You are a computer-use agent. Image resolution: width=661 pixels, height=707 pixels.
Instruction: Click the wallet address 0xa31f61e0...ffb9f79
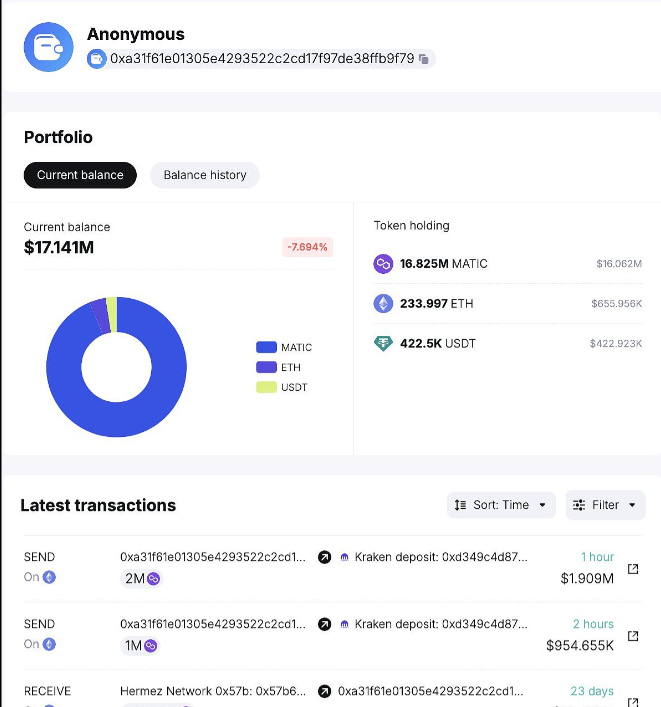click(x=262, y=59)
